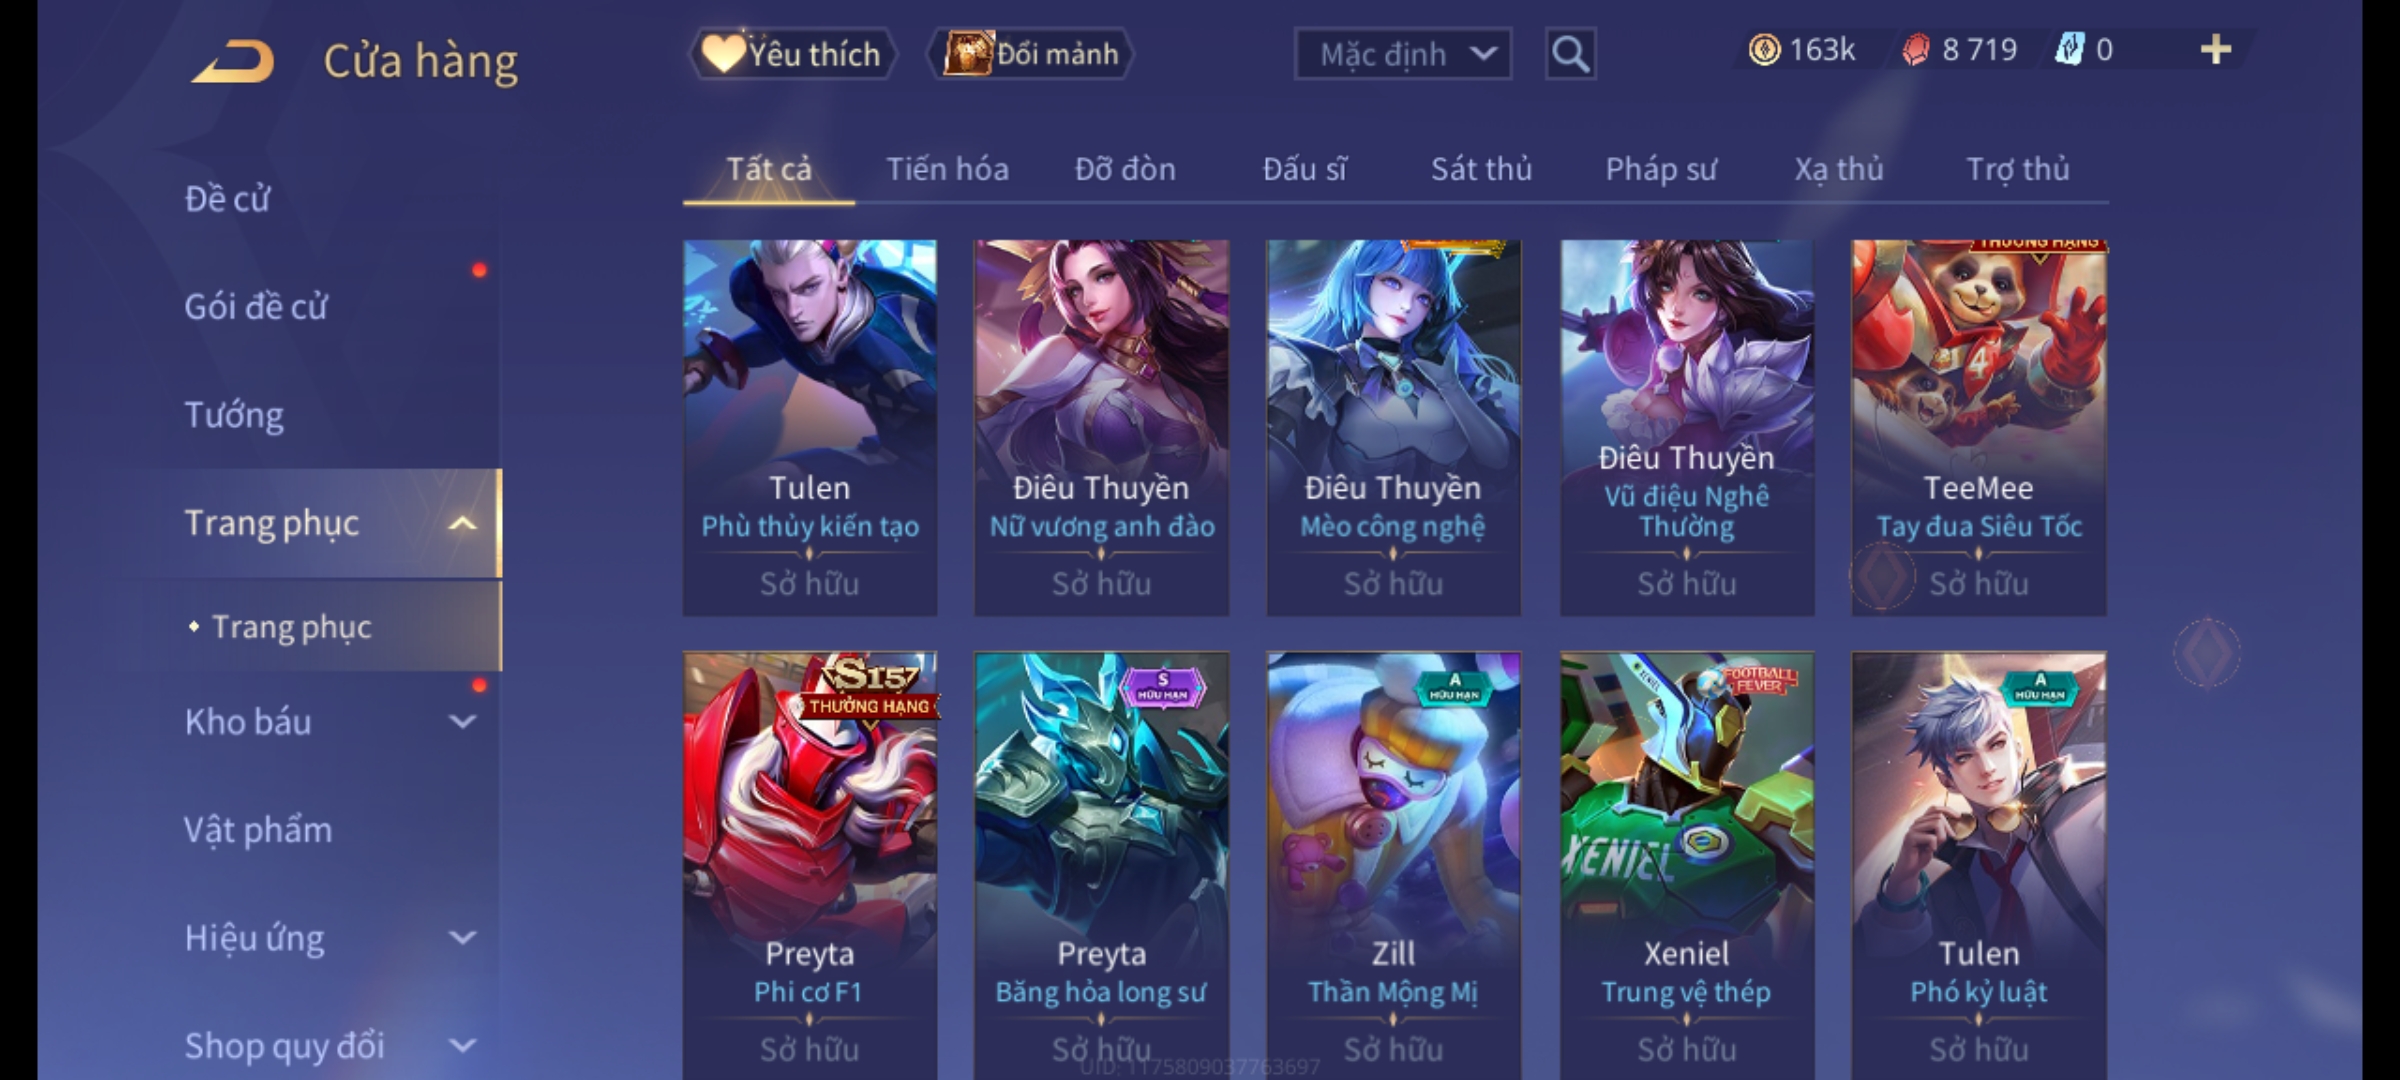Tap the gold coin balance icon
2400x1080 pixels.
tap(1764, 50)
